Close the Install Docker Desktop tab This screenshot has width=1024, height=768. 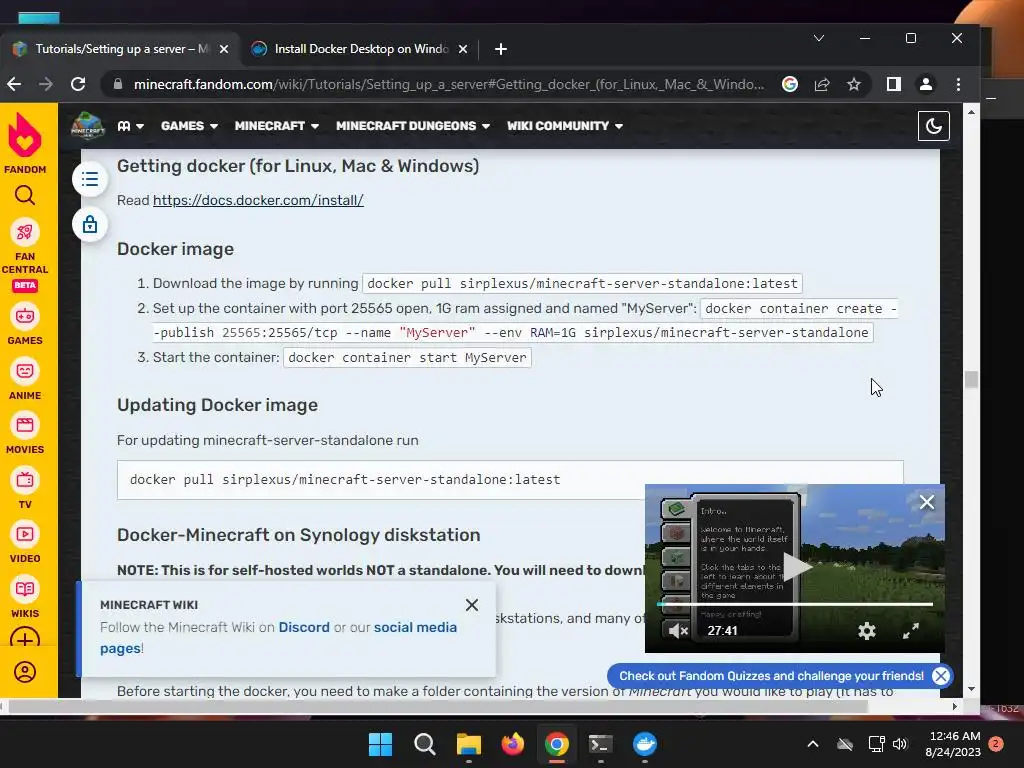pyautogui.click(x=463, y=49)
